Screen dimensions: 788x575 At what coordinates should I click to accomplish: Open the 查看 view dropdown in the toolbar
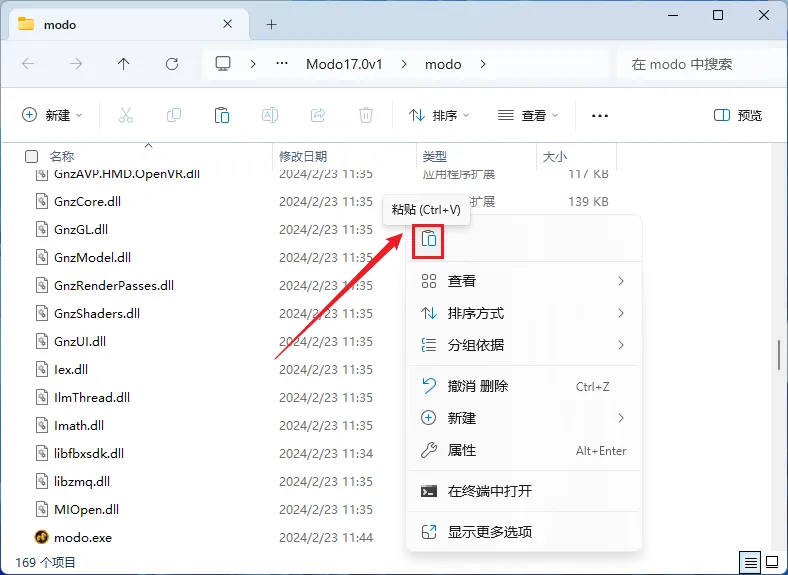click(528, 116)
